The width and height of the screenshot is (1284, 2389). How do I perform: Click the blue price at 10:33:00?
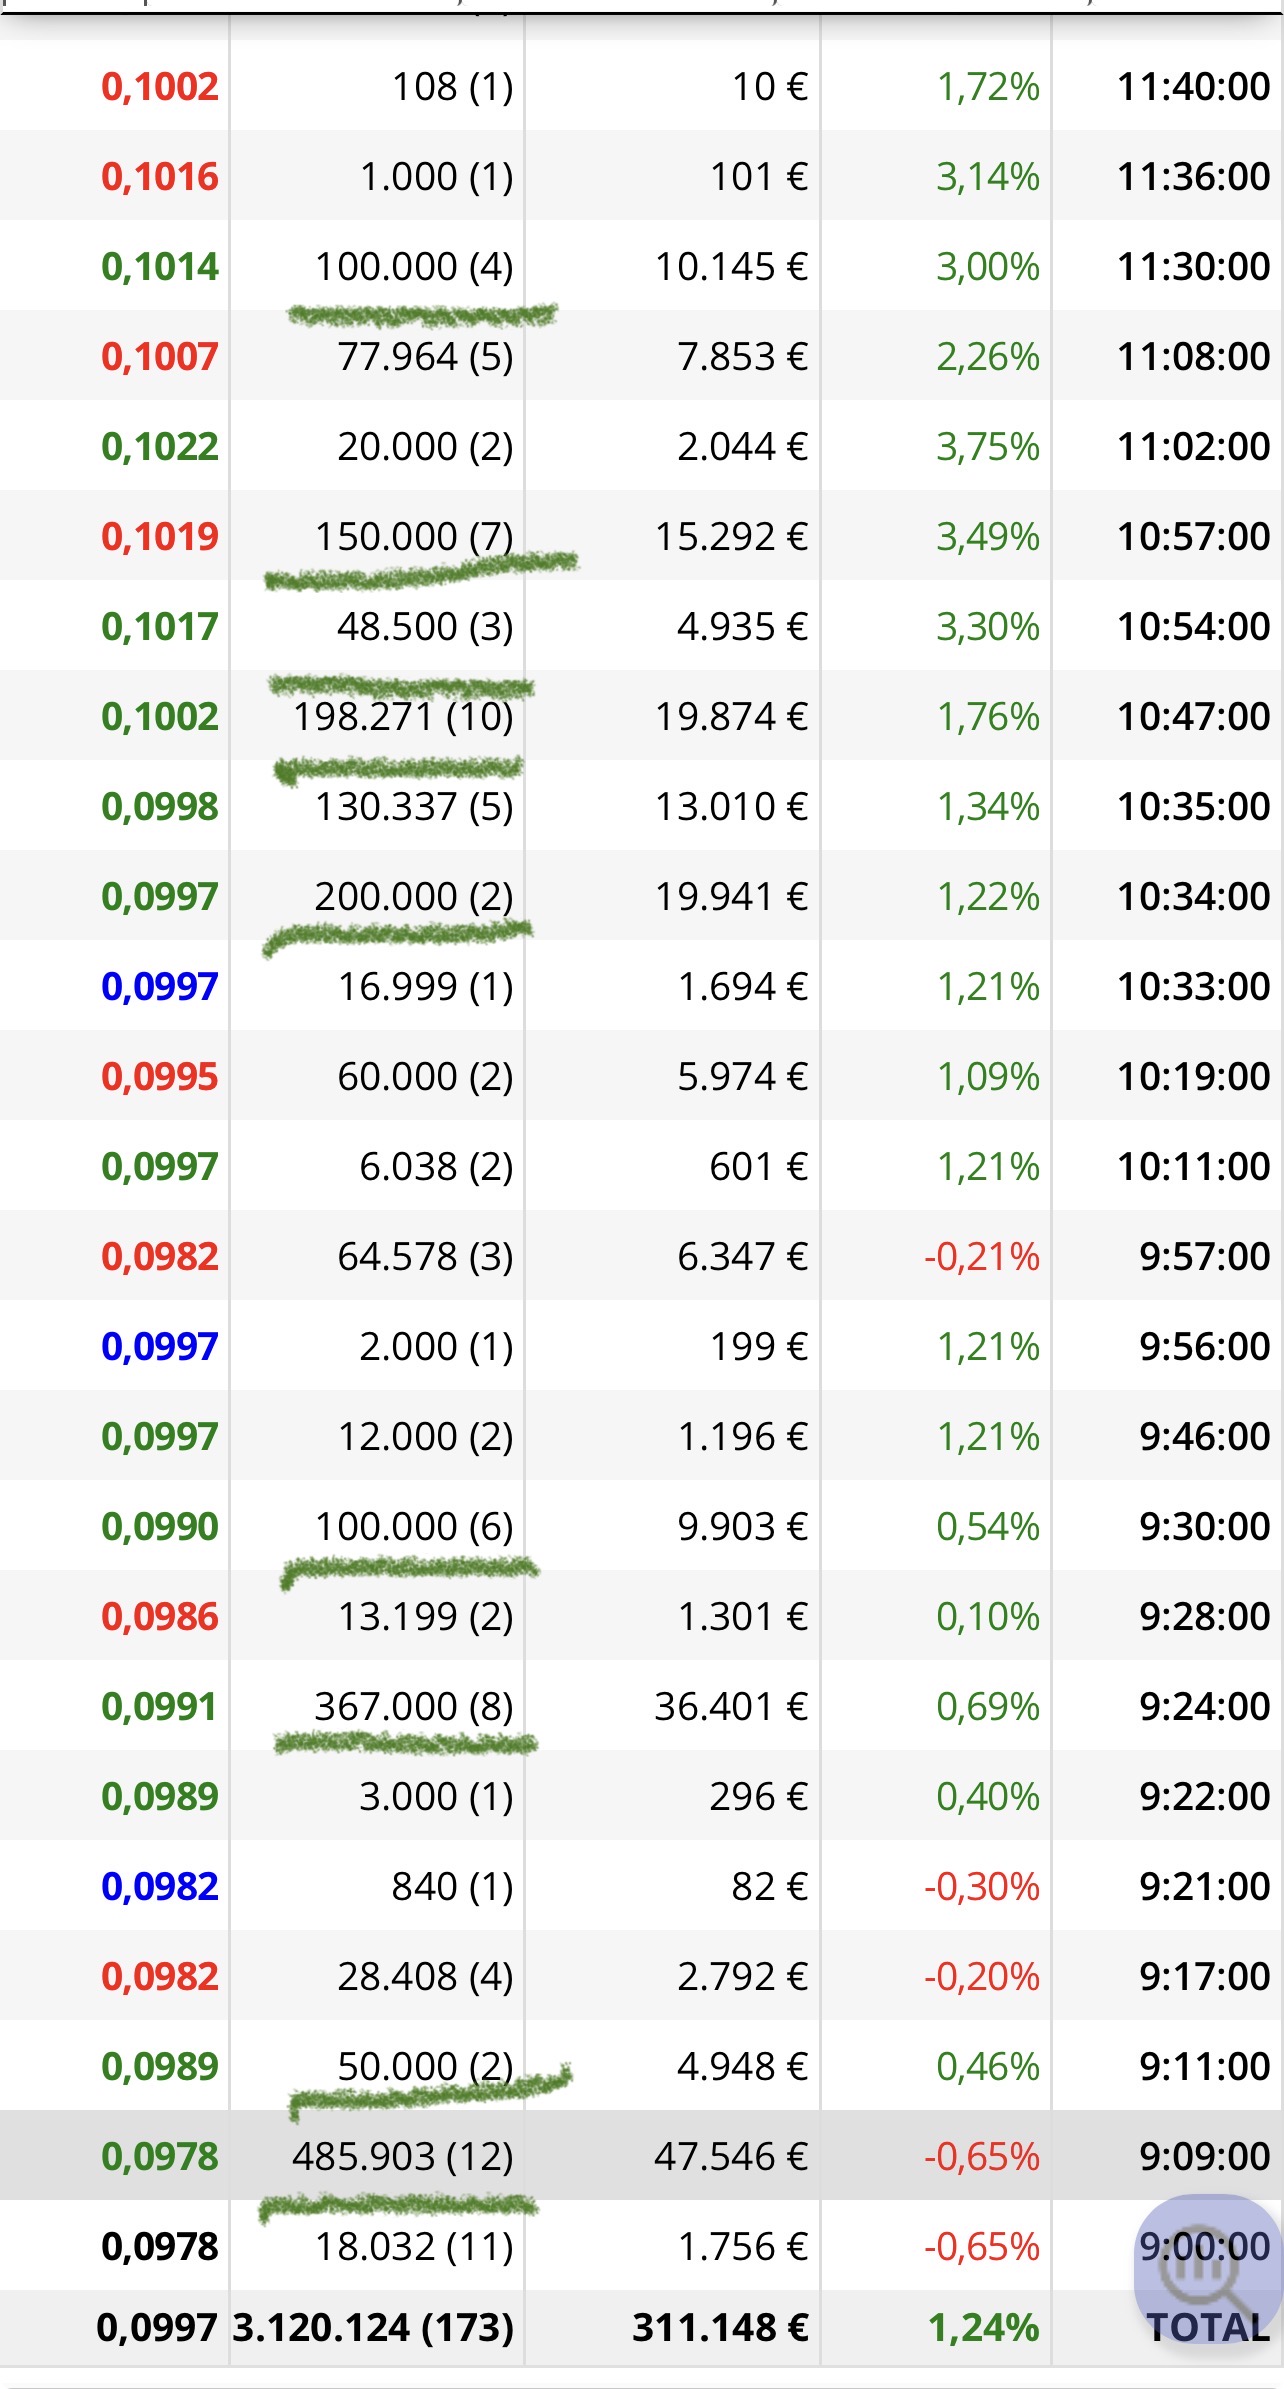(160, 987)
